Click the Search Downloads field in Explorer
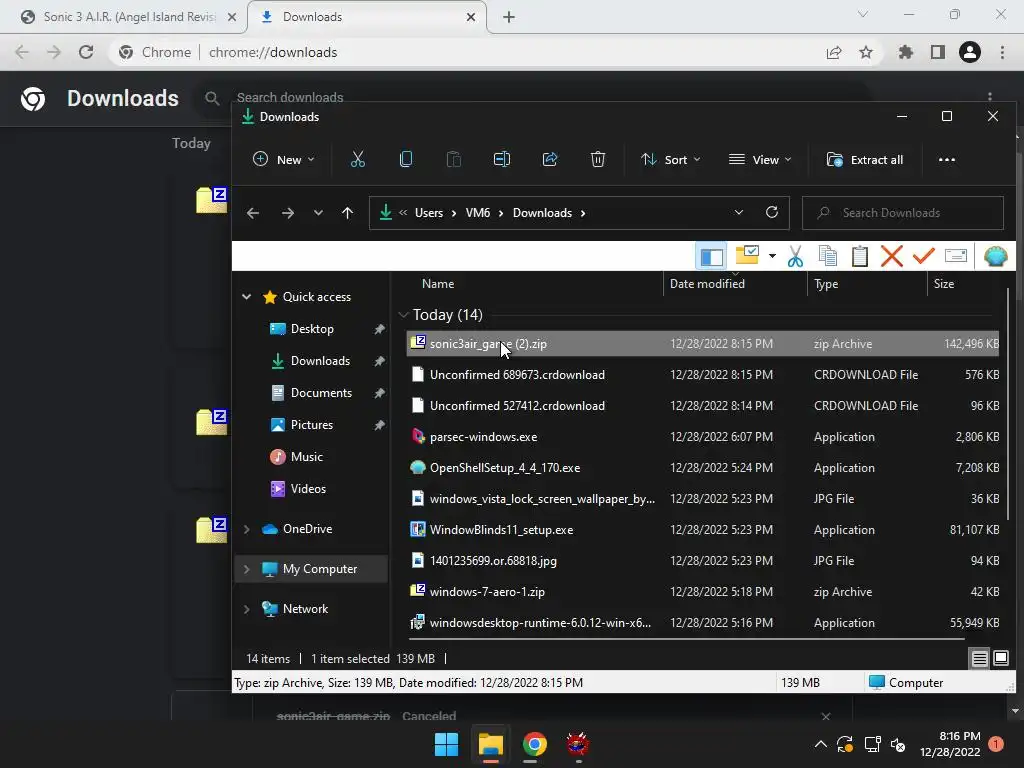 [903, 213]
